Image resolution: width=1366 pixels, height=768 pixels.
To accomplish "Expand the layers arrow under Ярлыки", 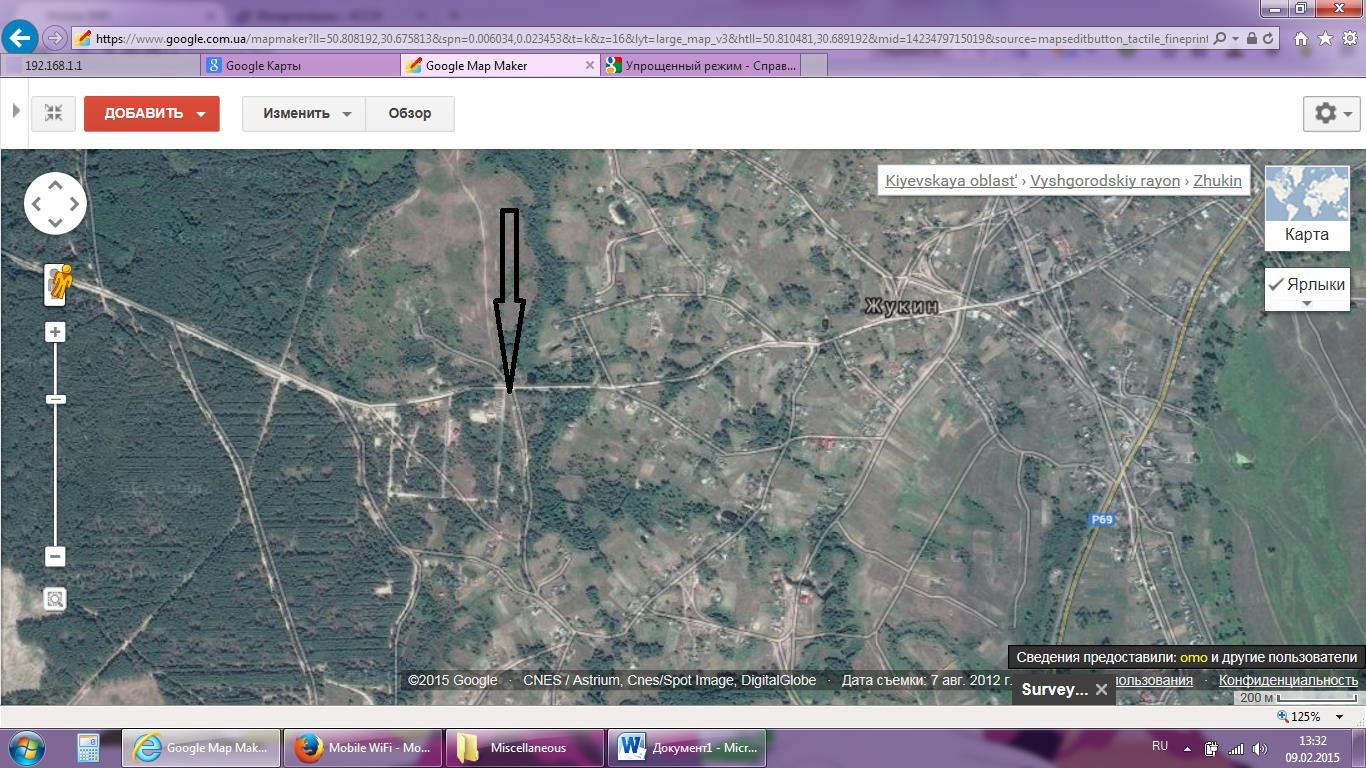I will (x=1307, y=304).
